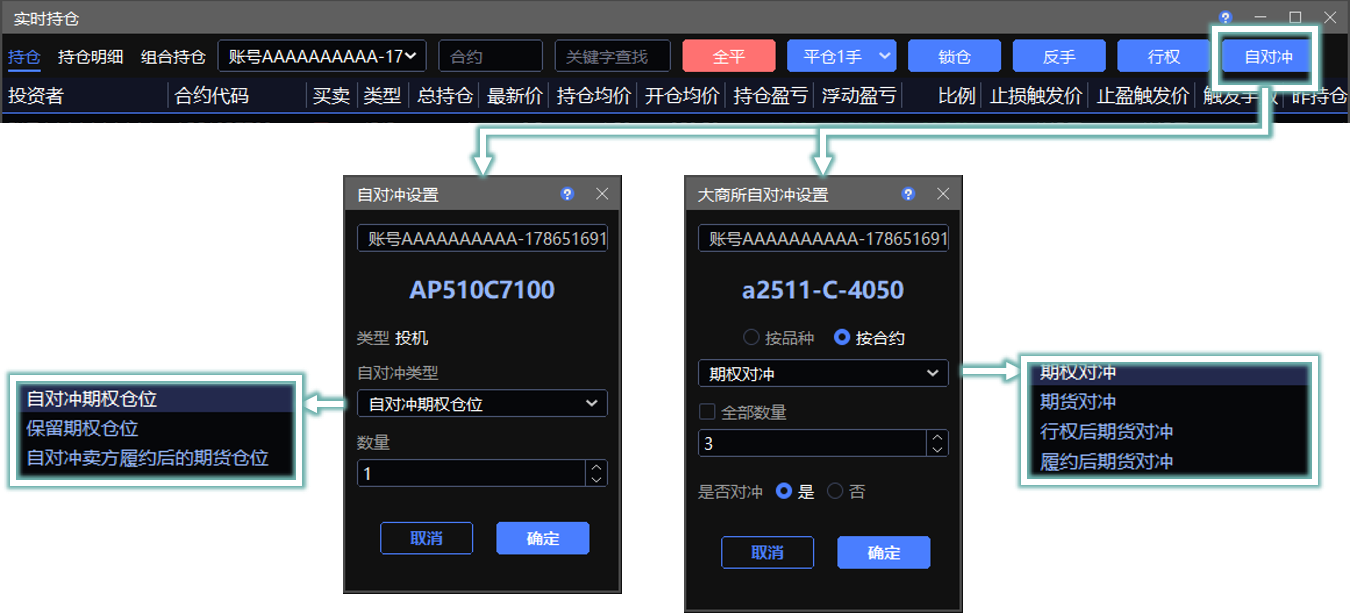Close the 大商所自对冲设置 dialog
This screenshot has width=1350, height=613.
[943, 194]
